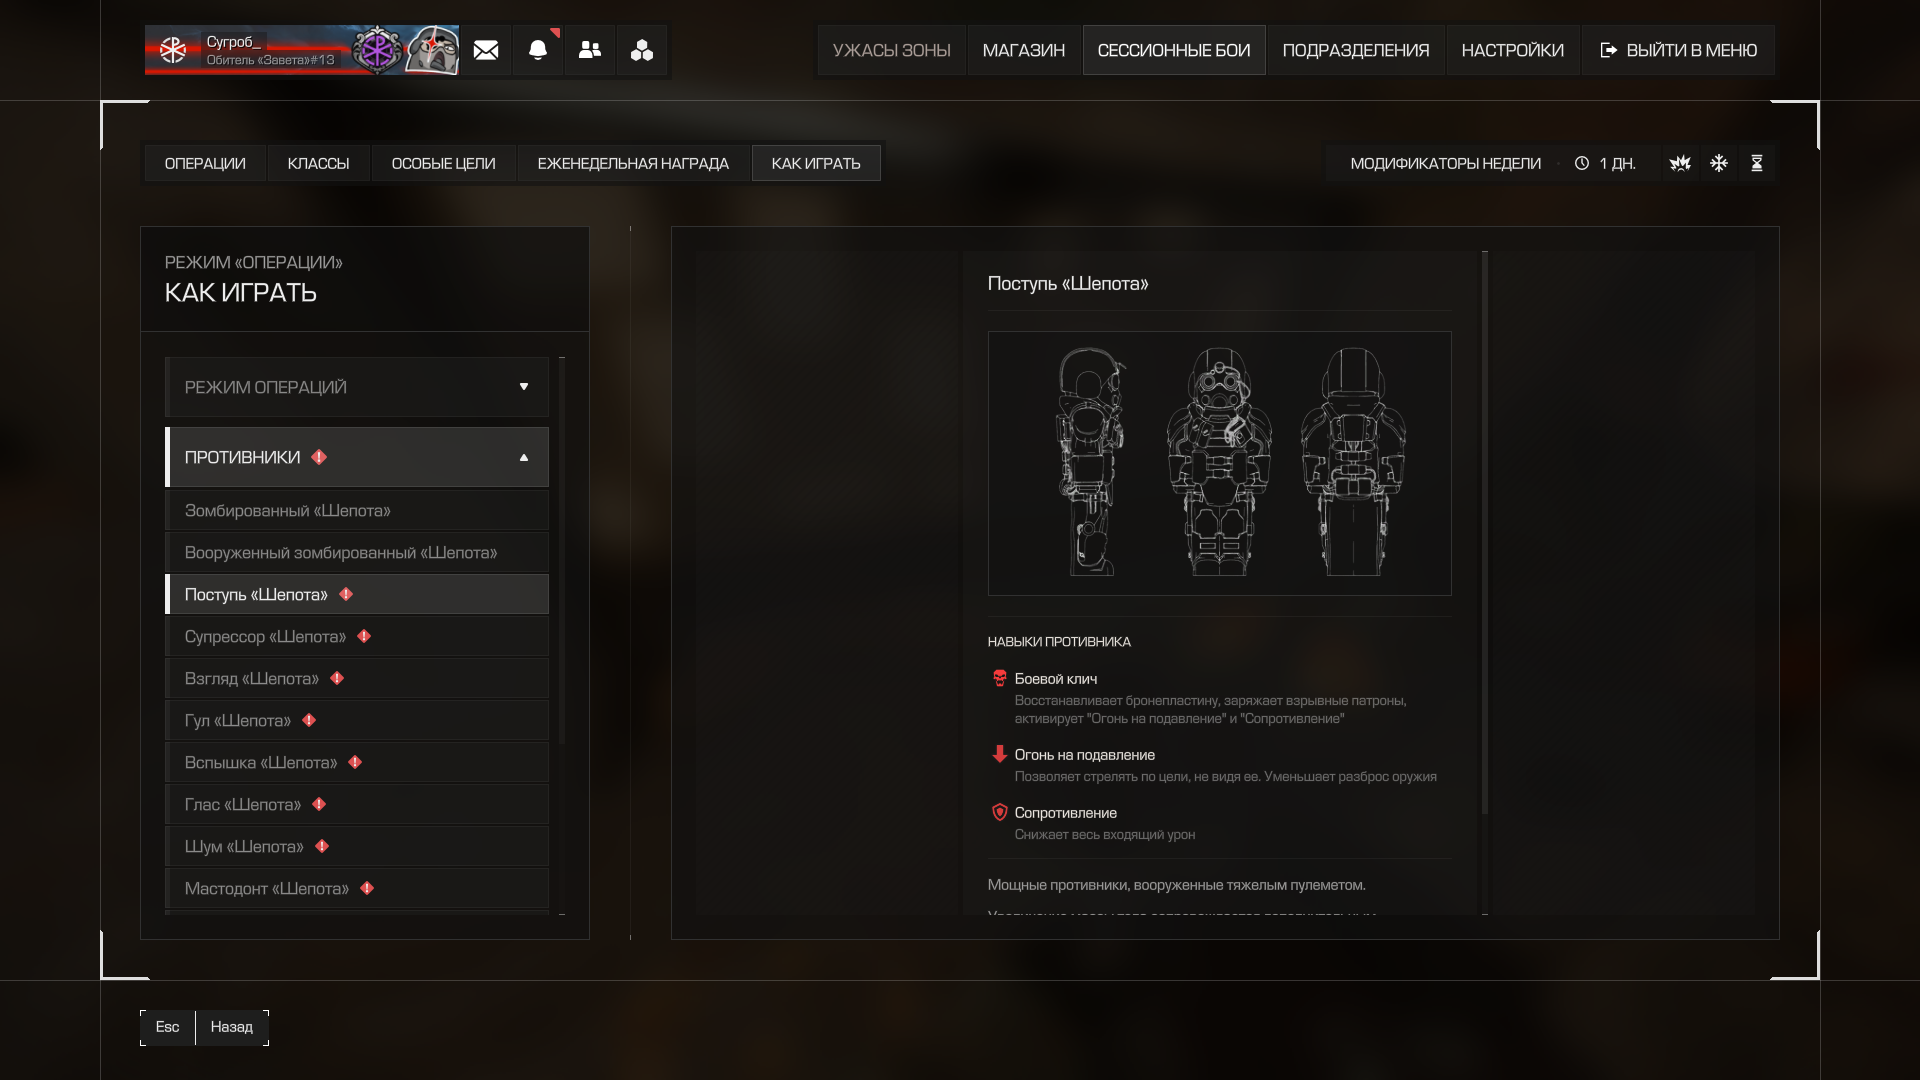Click ВЫЙТИ В МЕНЮ button

click(x=1679, y=50)
